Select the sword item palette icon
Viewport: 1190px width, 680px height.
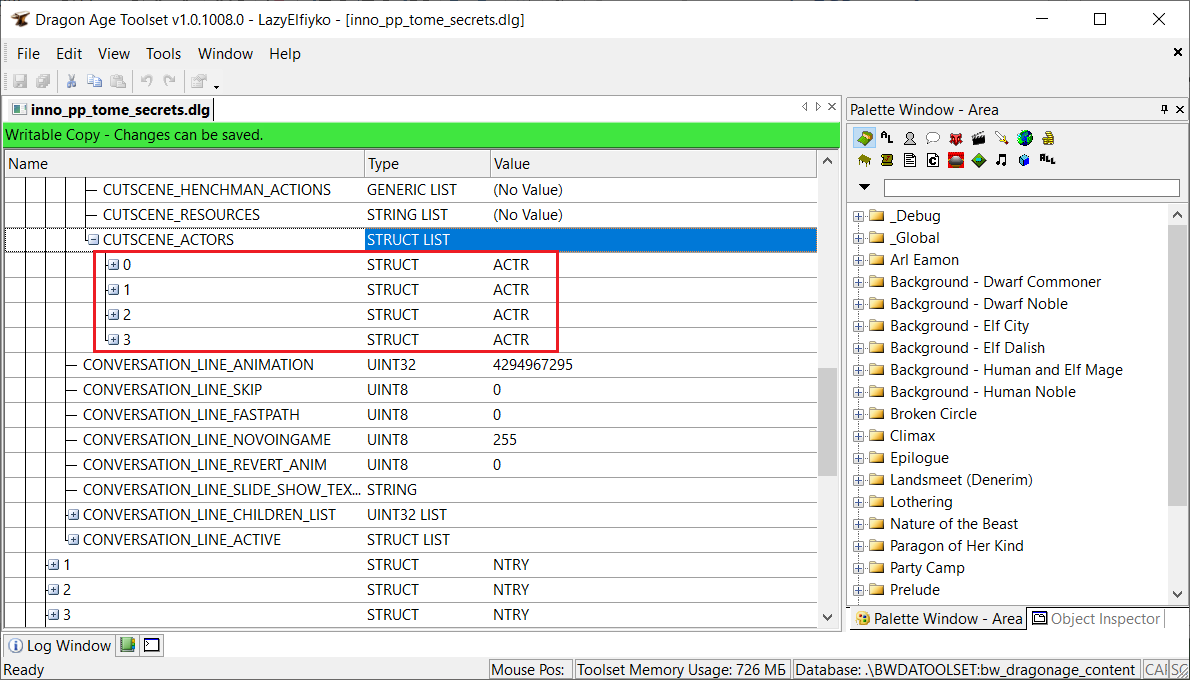[1002, 138]
